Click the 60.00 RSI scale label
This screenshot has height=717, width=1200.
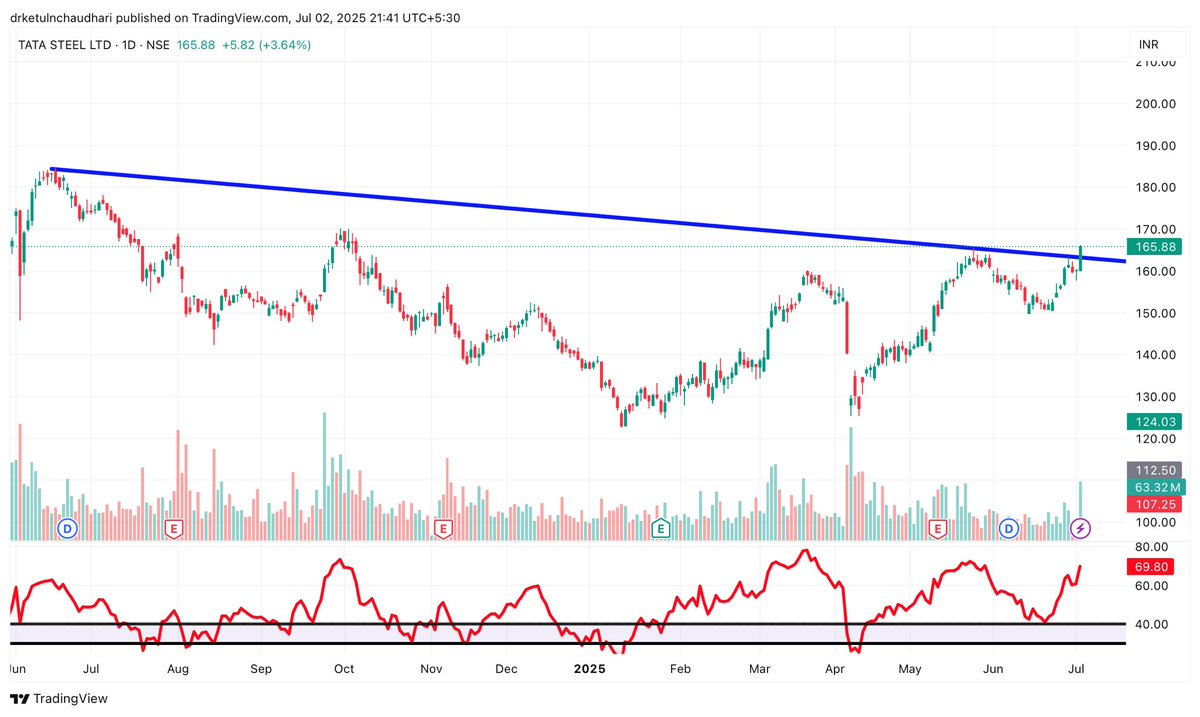coord(1150,586)
